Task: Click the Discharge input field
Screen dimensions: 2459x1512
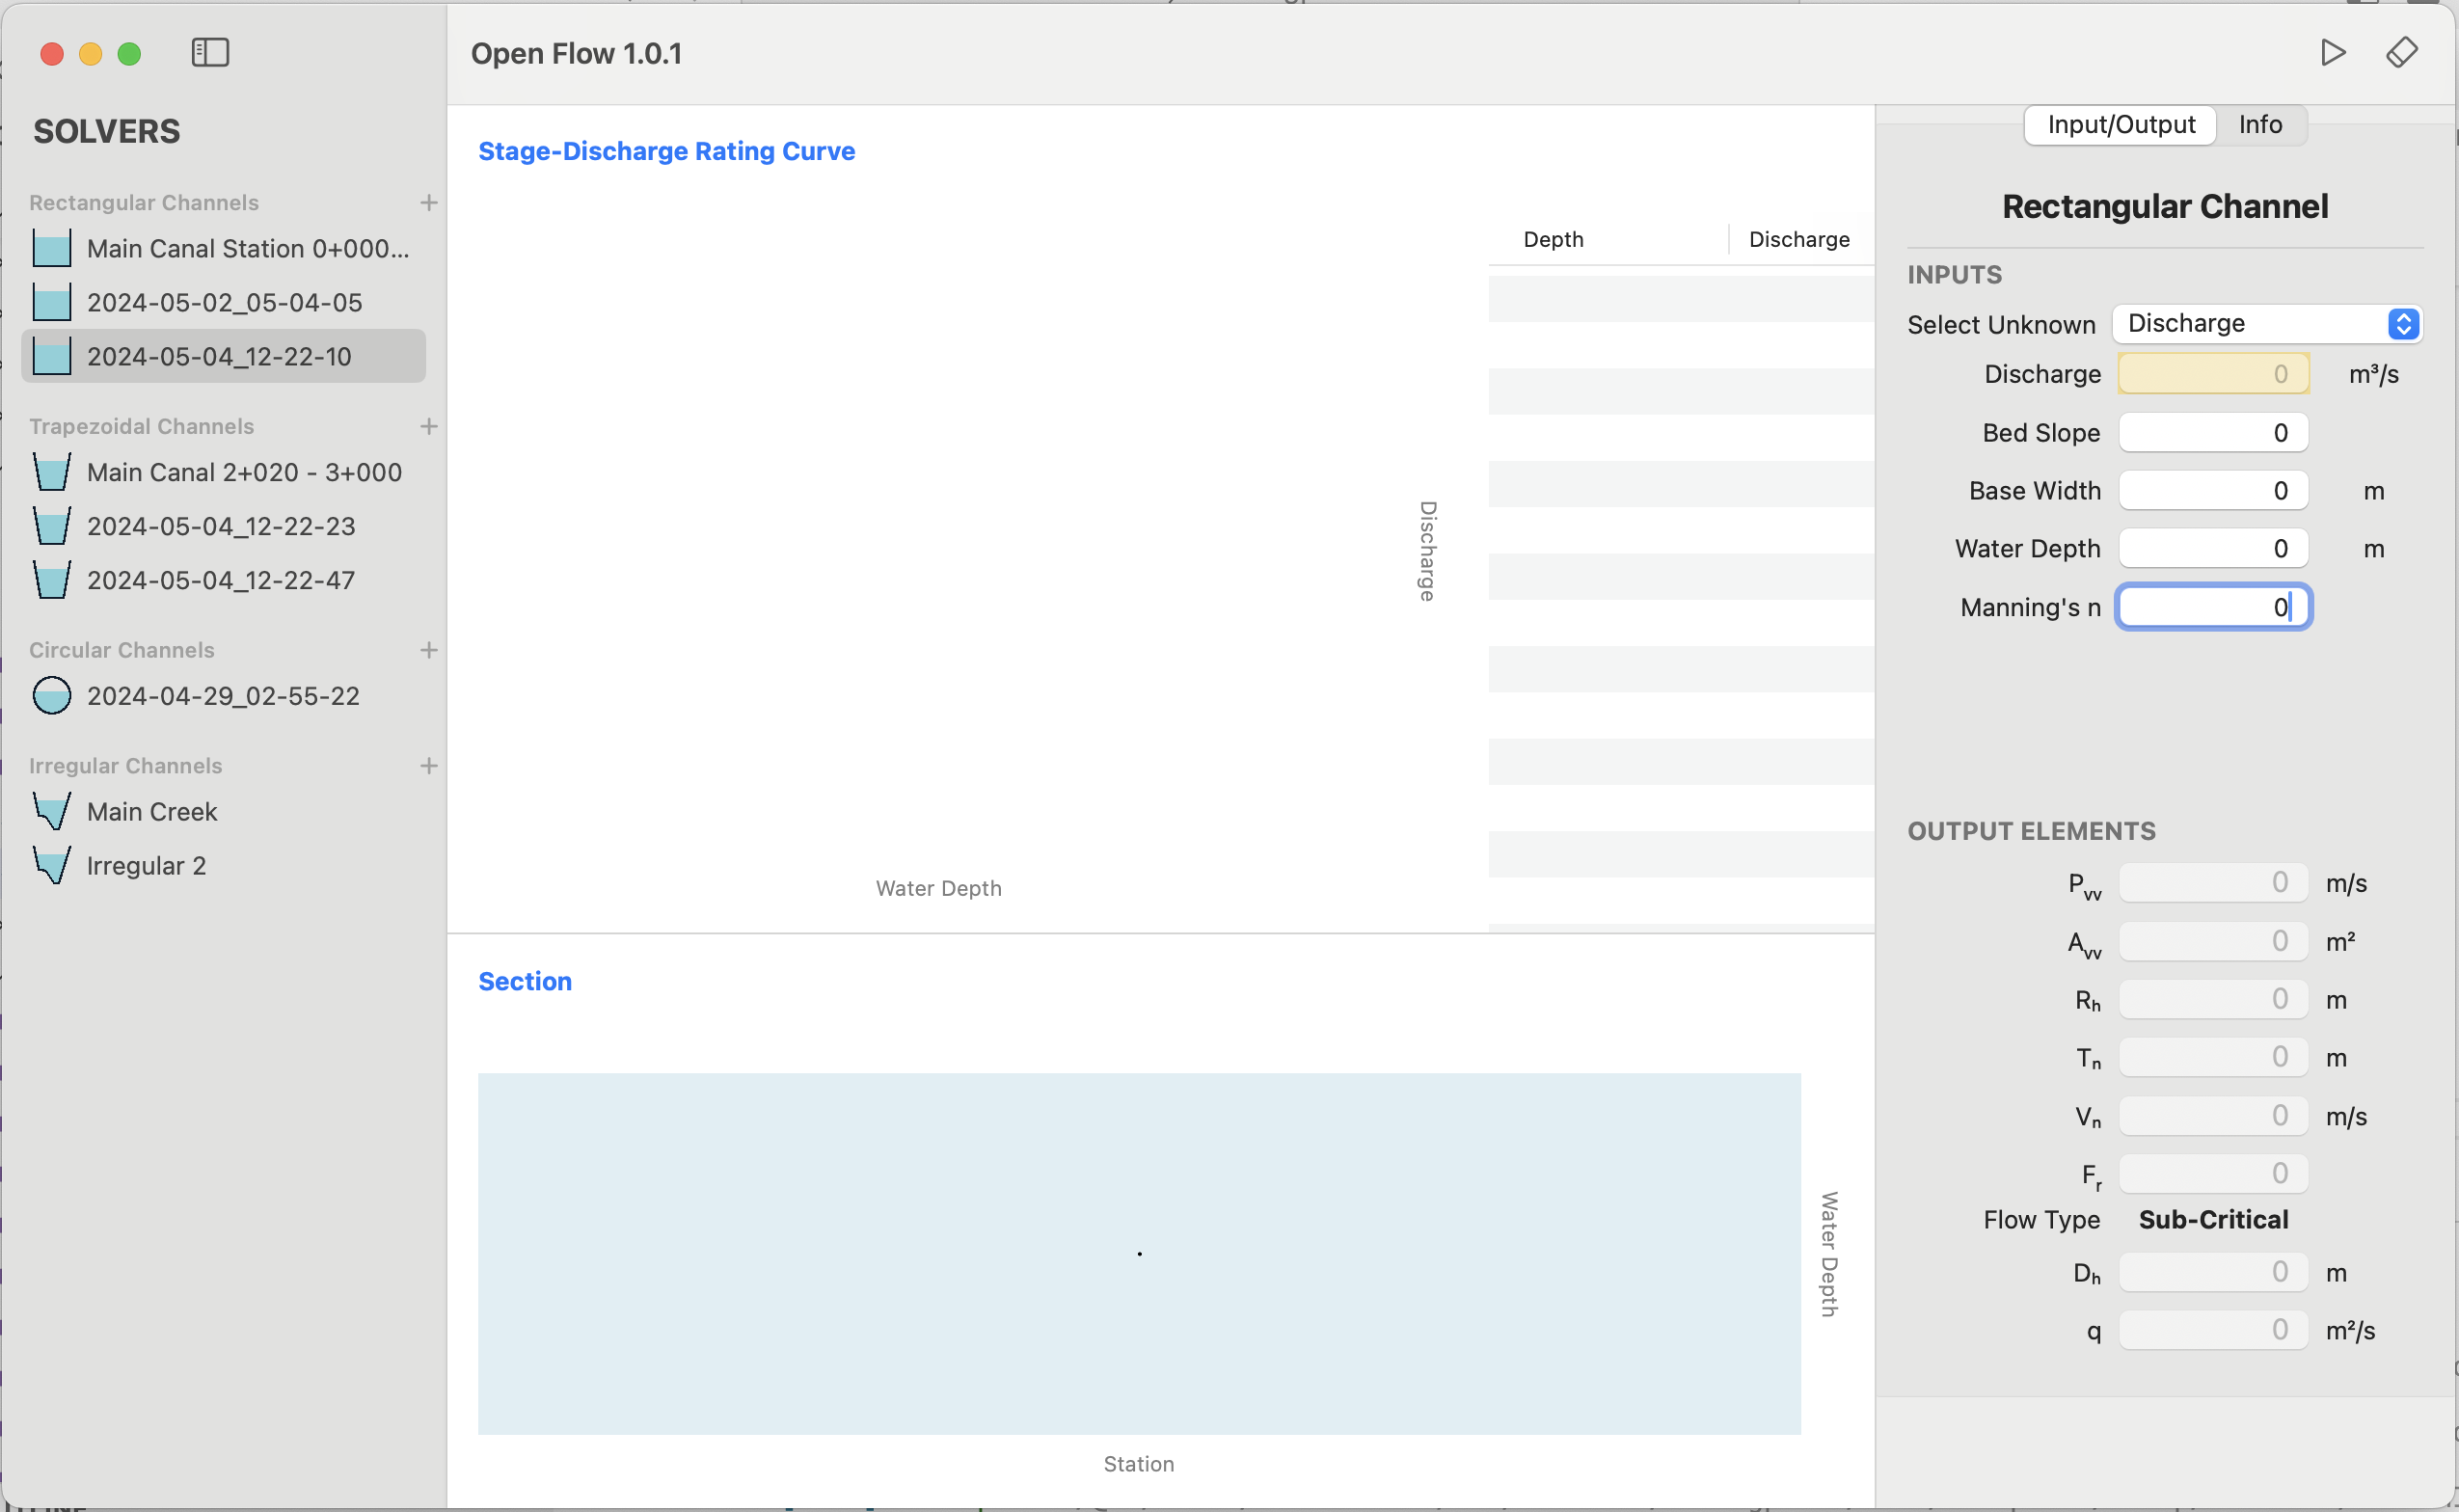Action: point(2213,375)
